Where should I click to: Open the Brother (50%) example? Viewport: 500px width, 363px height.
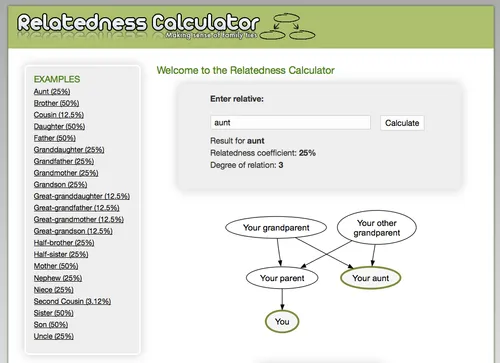click(x=56, y=103)
